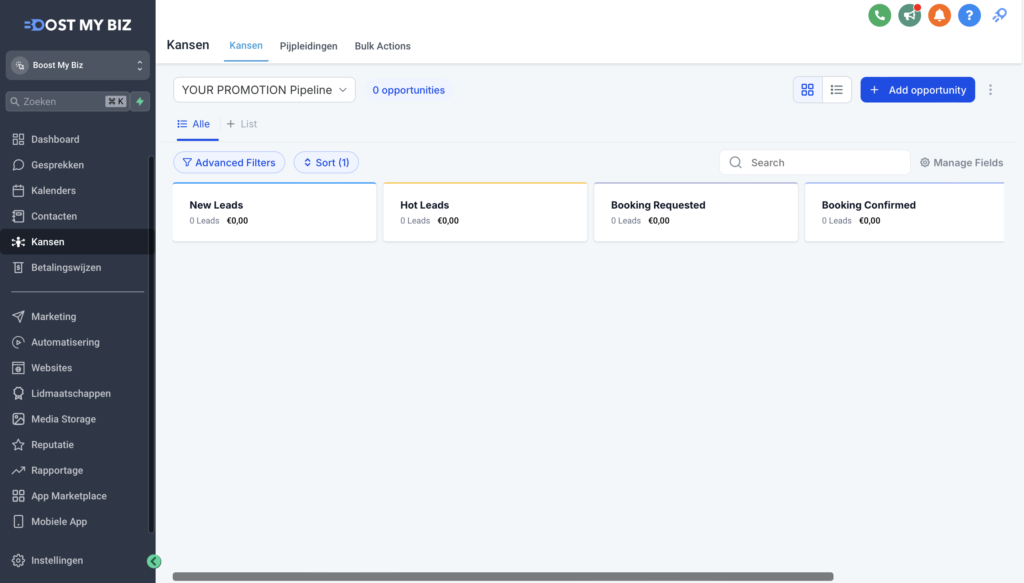Click the green lightning quick actions icon

[x=140, y=101]
